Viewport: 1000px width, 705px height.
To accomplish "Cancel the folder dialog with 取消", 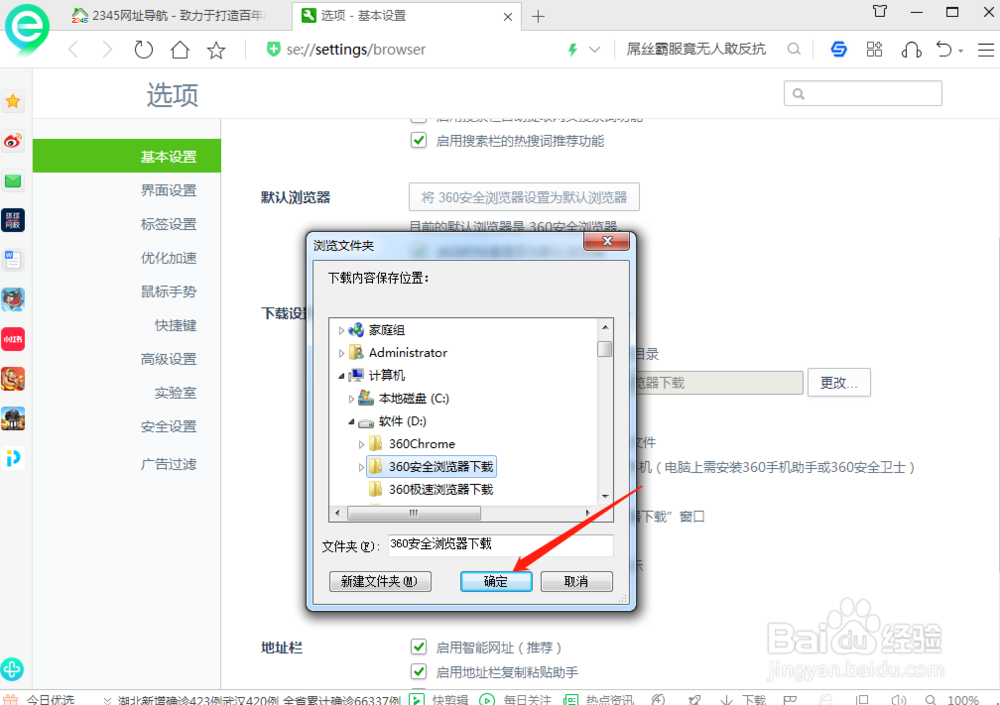I will [577, 581].
